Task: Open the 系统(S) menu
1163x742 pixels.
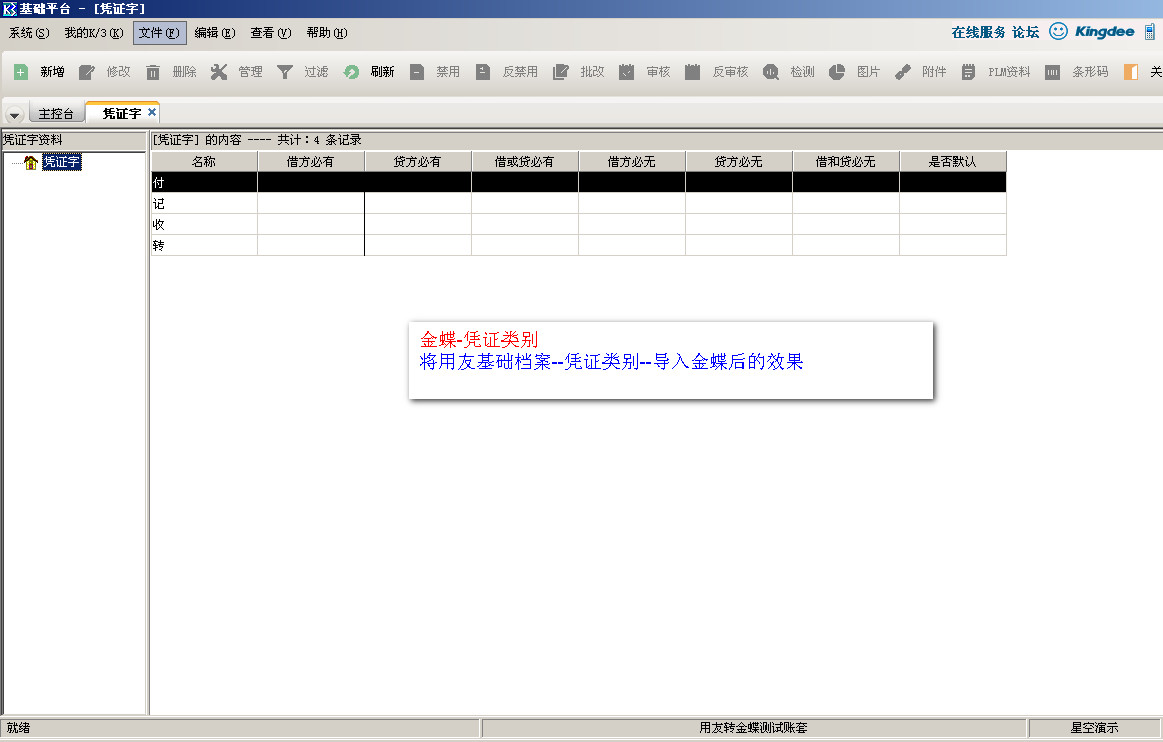Action: coord(28,33)
